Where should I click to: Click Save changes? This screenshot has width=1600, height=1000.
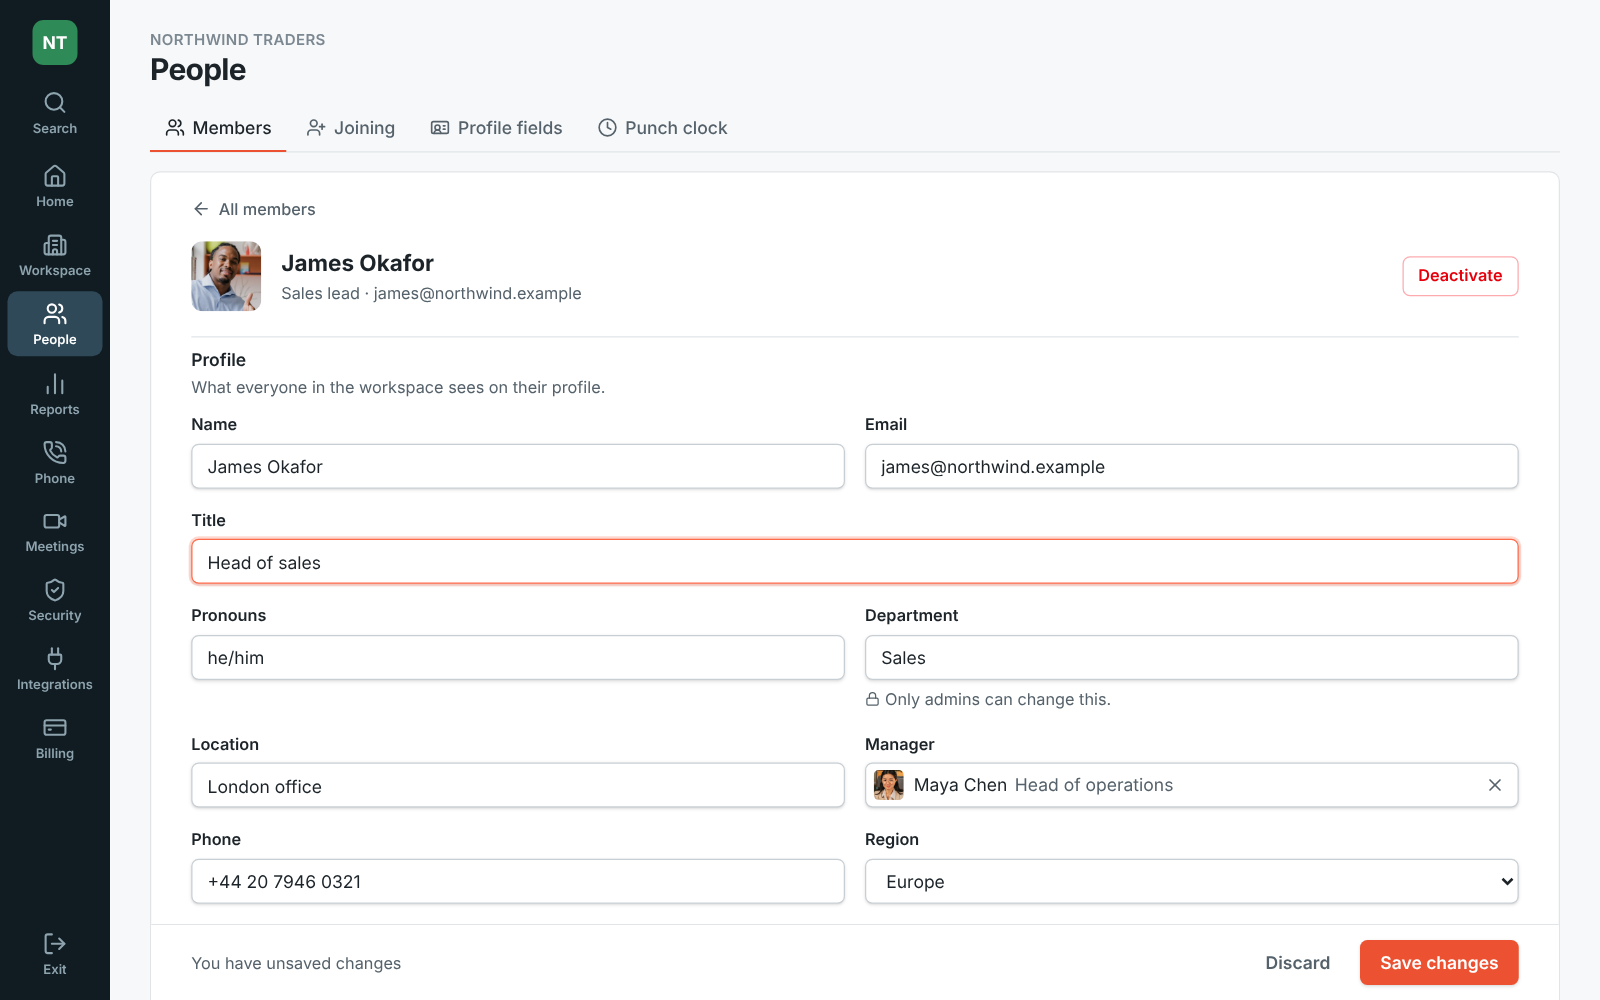coord(1439,963)
